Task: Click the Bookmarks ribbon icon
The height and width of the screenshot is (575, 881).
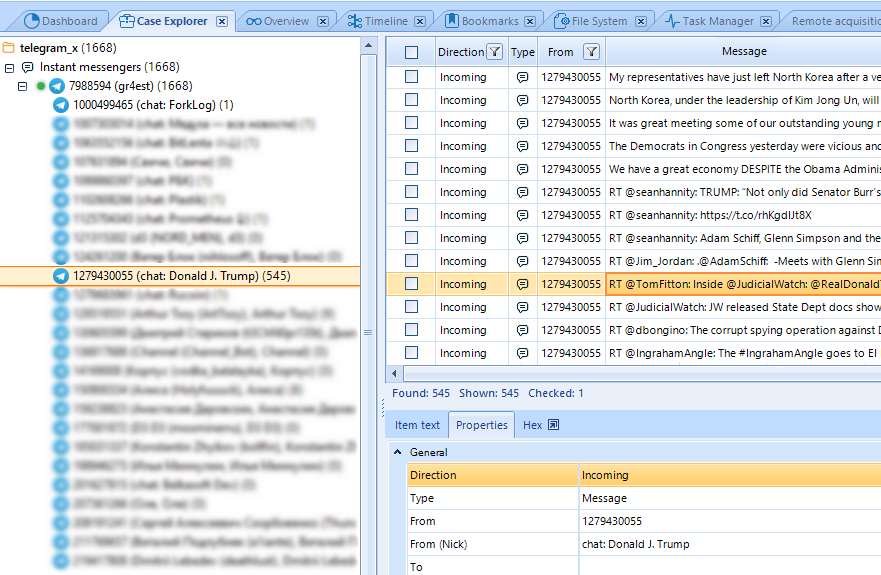Action: pyautogui.click(x=452, y=21)
